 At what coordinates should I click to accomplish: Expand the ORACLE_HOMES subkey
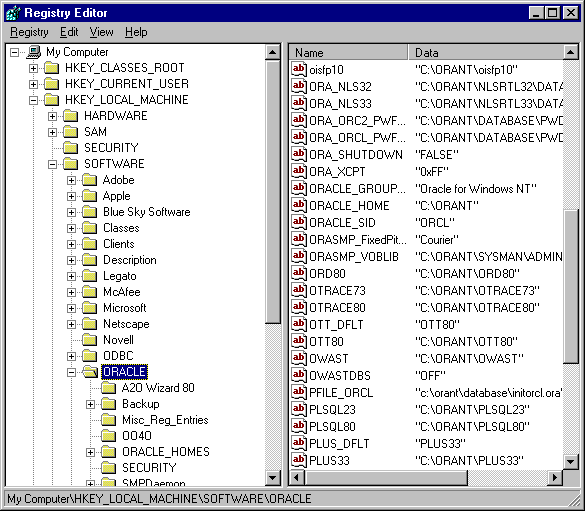pos(90,452)
